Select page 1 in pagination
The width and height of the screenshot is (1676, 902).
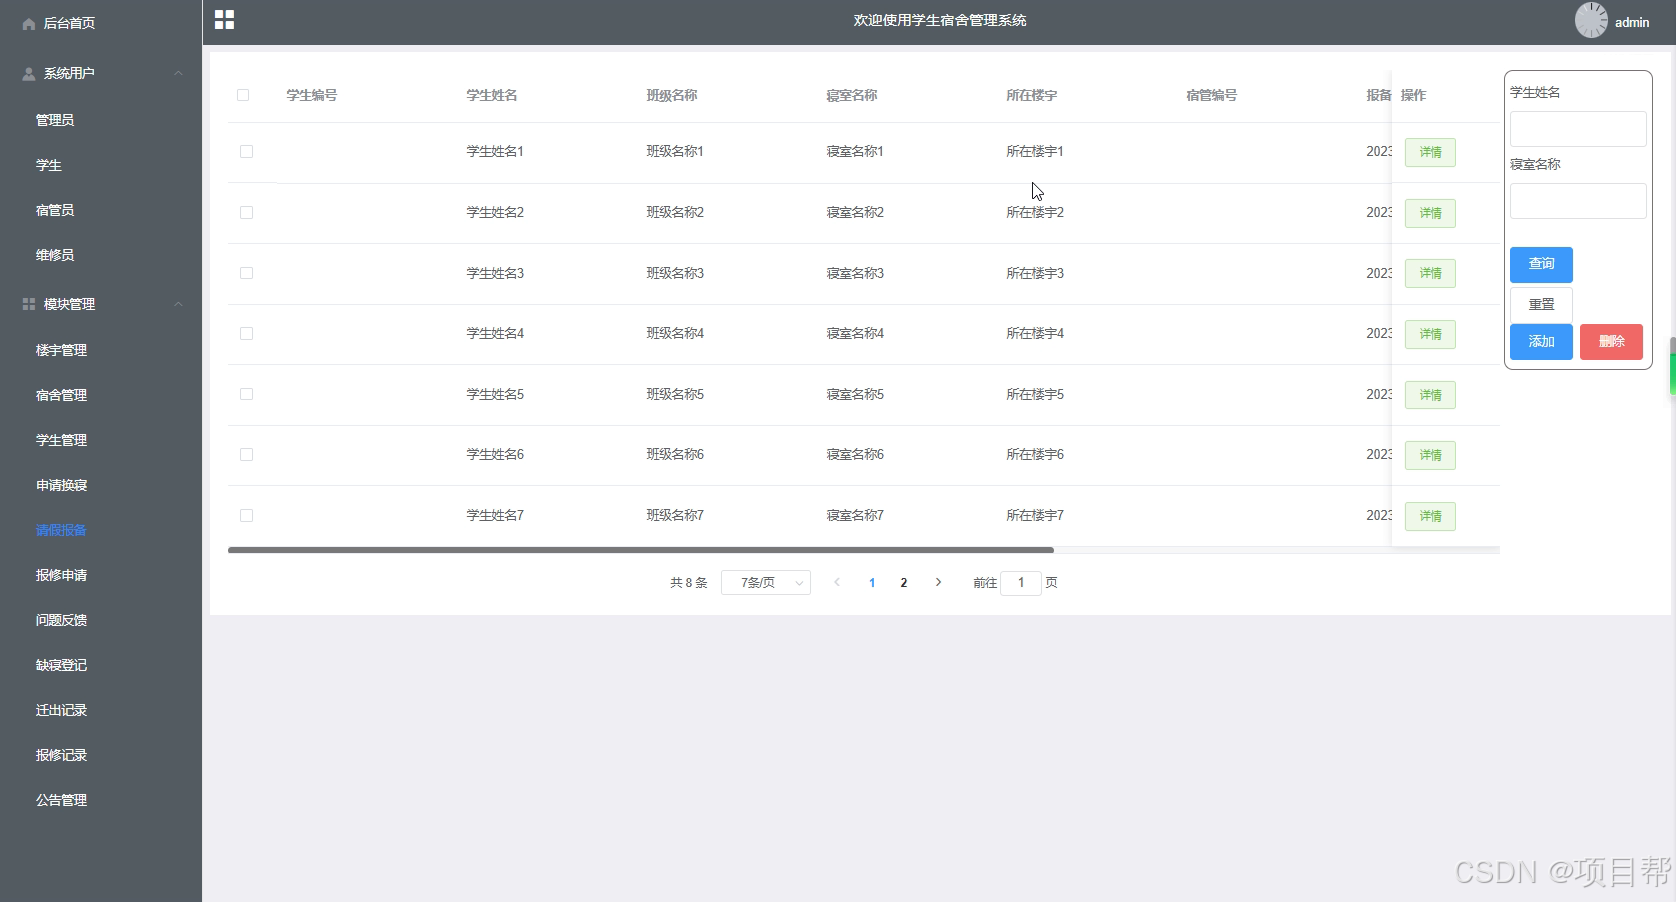click(x=872, y=582)
